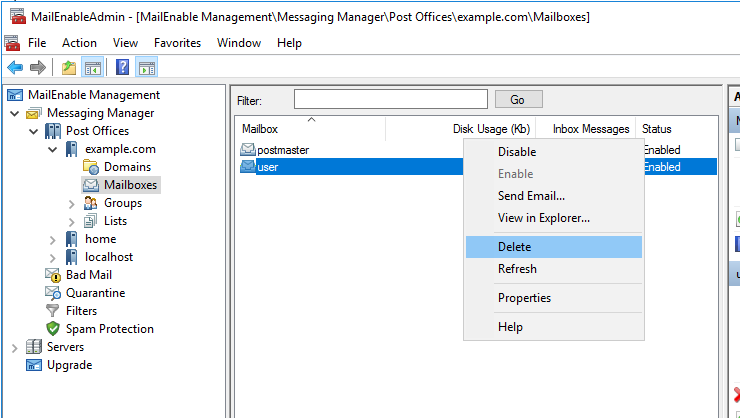Toggle the Show/Hide Console Tree icon
Image resolution: width=740 pixels, height=418 pixels.
(92, 67)
